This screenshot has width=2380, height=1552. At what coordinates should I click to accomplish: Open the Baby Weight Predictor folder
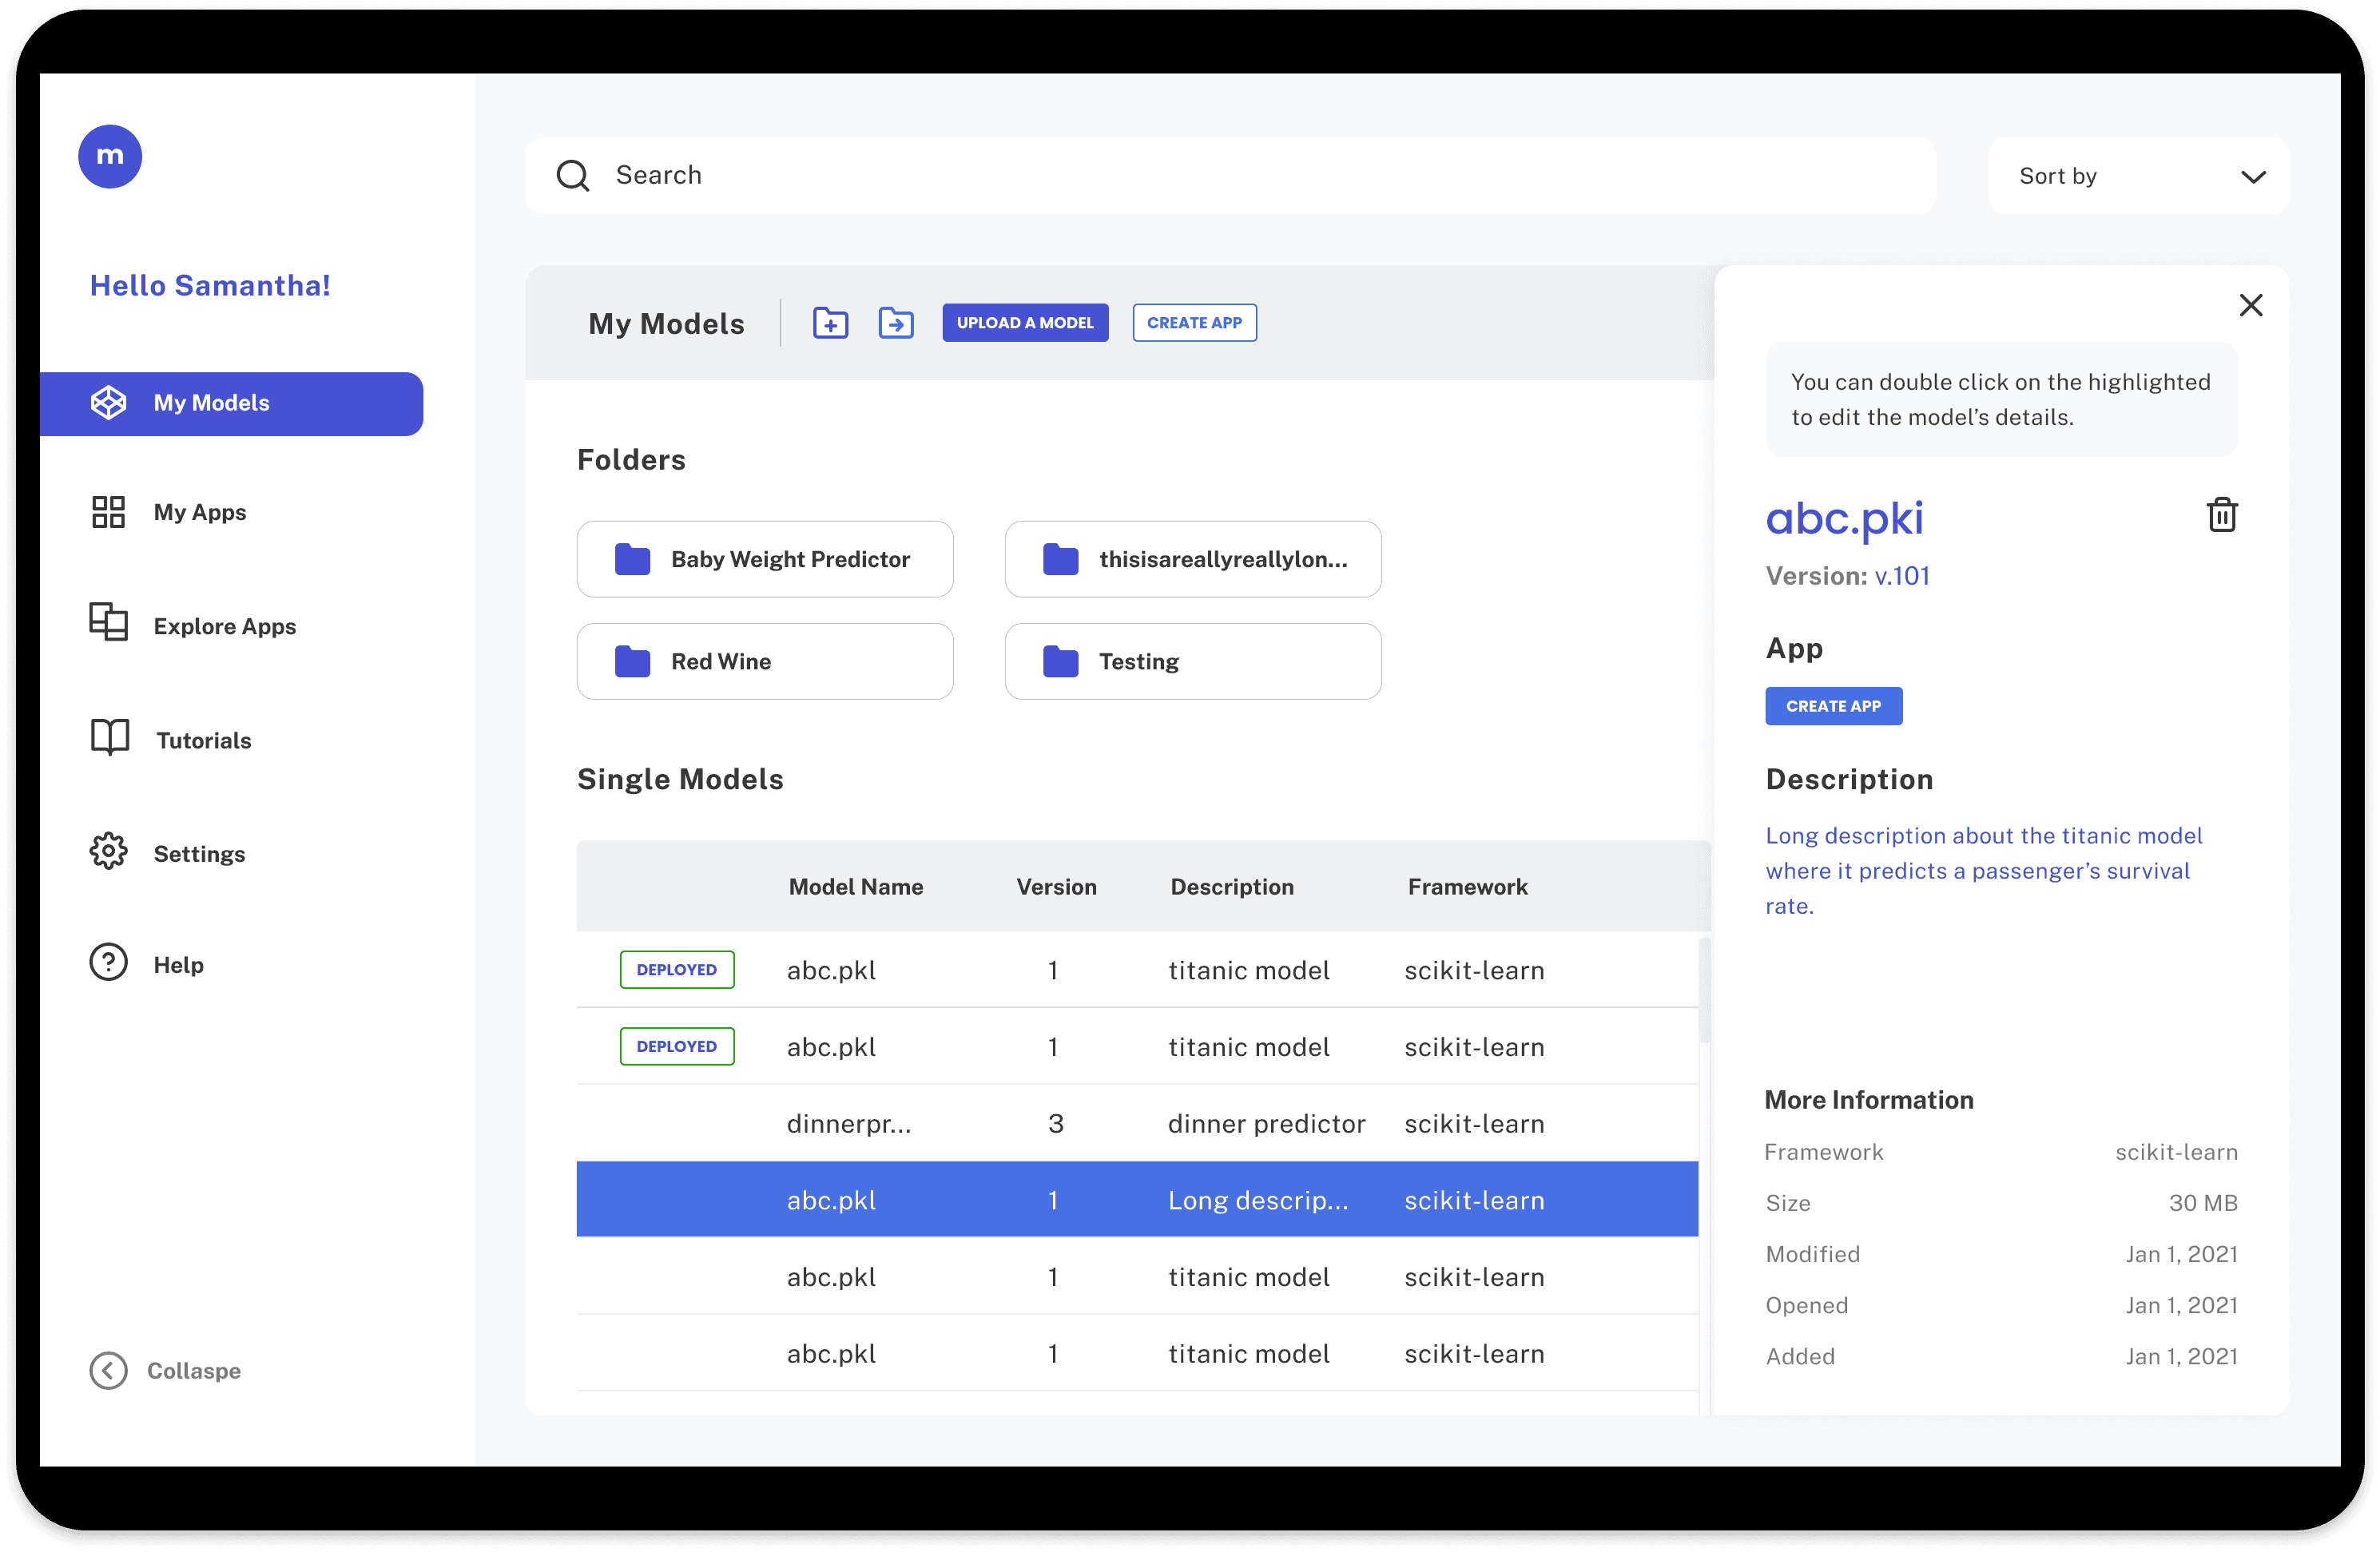coord(765,559)
